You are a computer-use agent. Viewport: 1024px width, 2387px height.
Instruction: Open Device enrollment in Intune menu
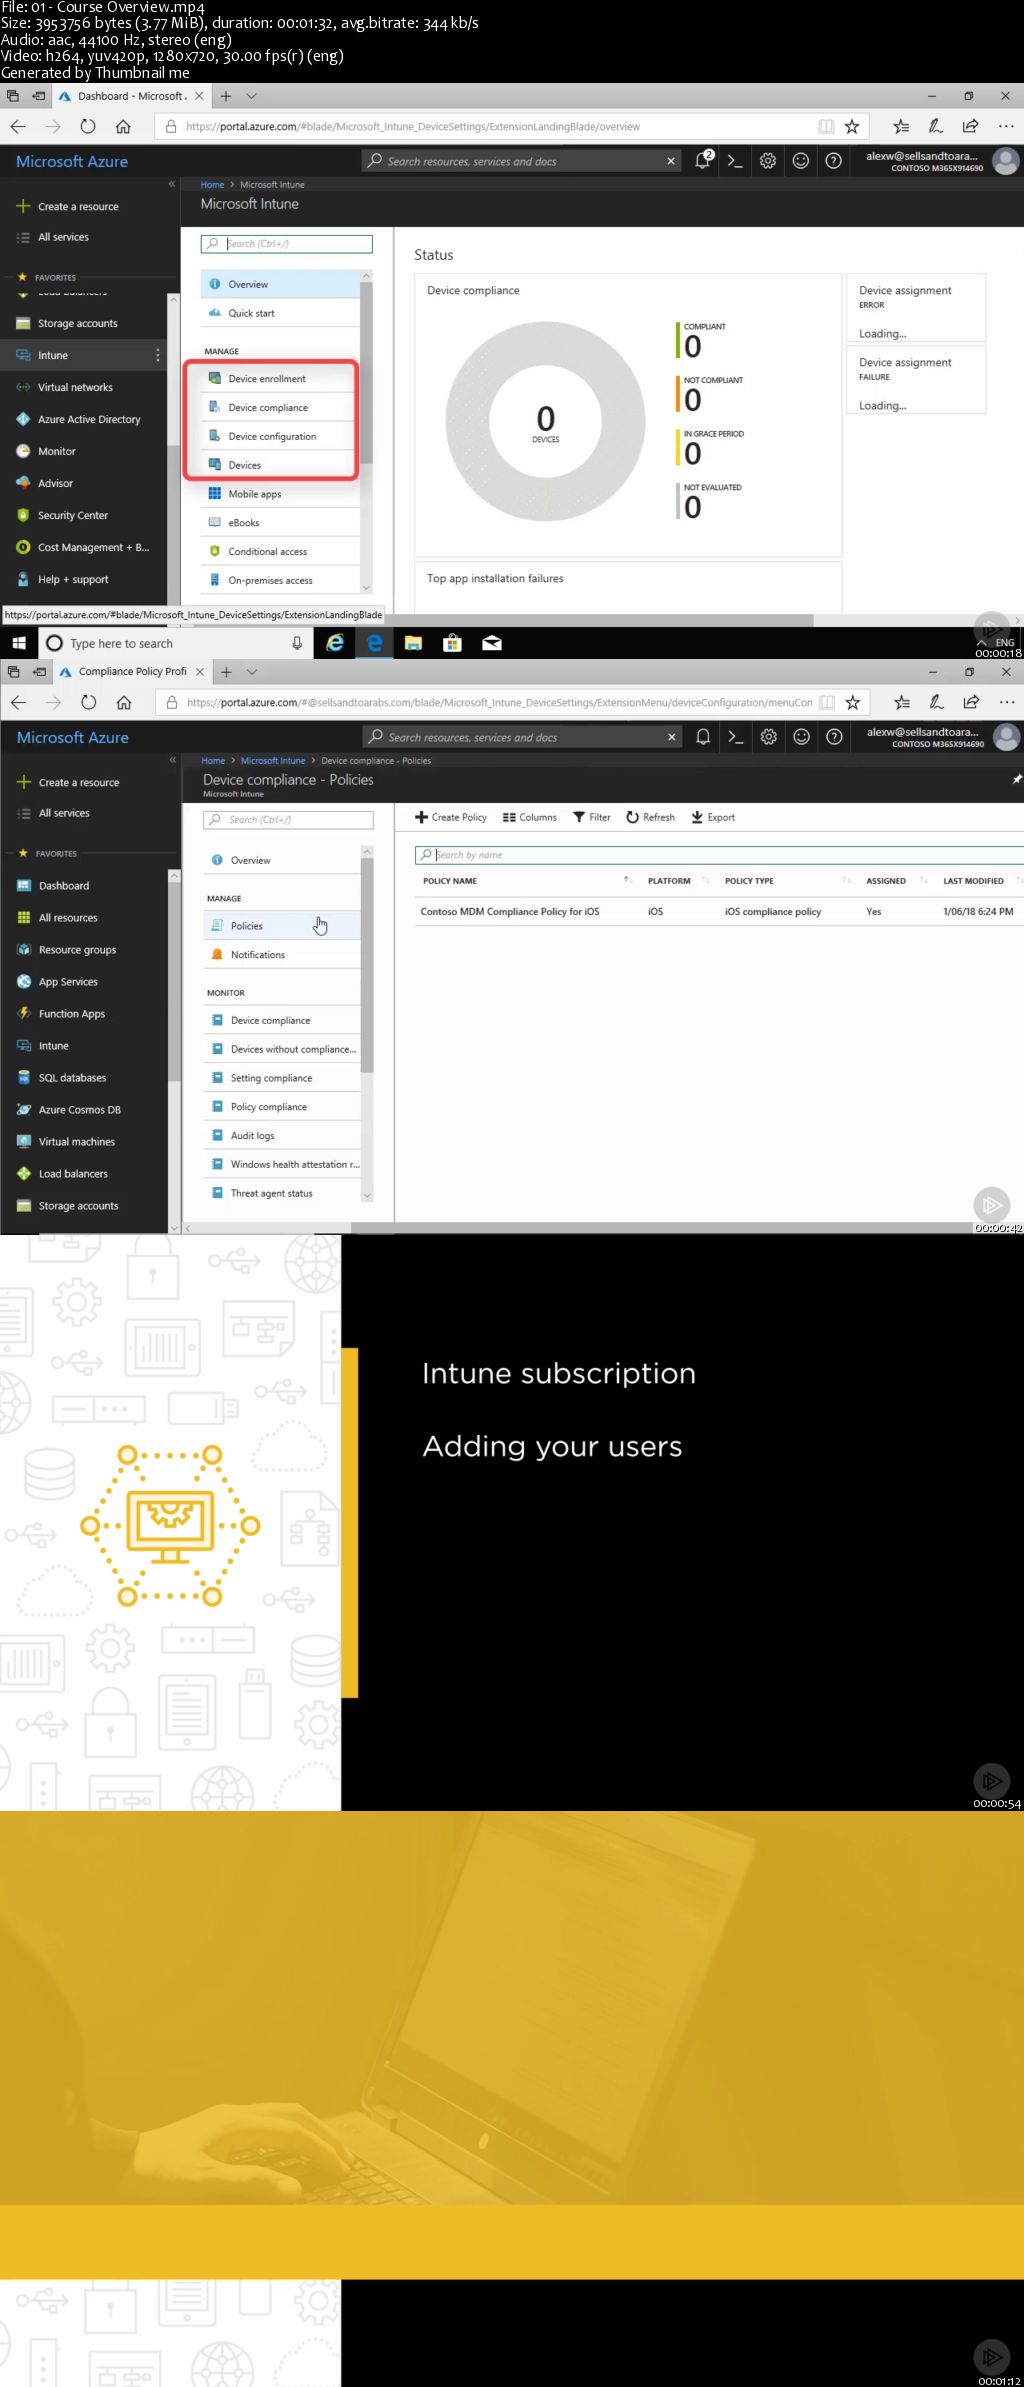pyautogui.click(x=267, y=379)
